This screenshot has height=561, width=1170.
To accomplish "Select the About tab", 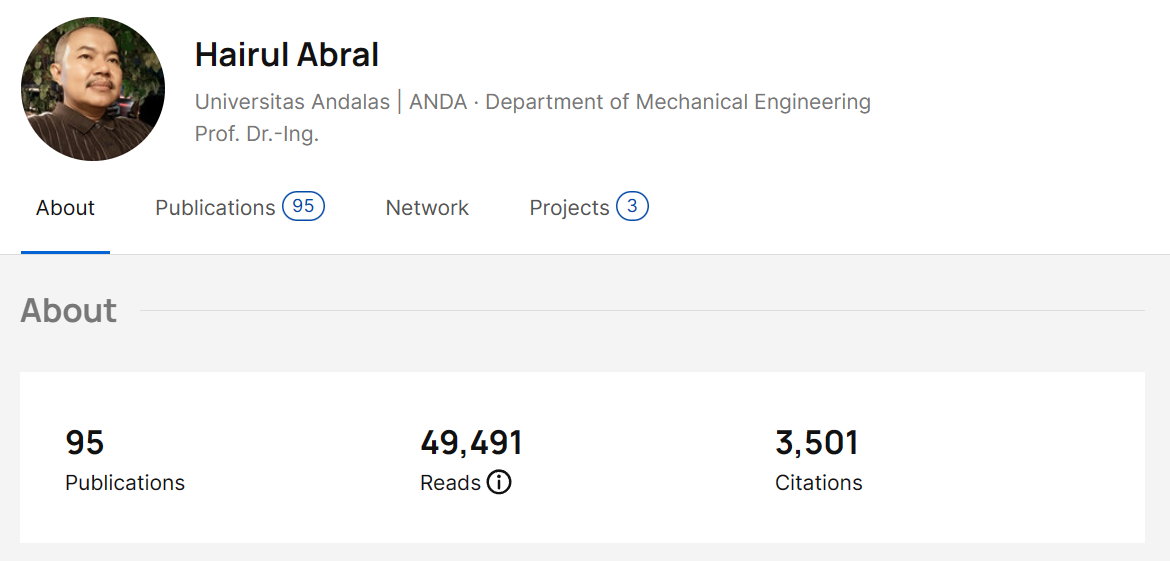I will 65,208.
